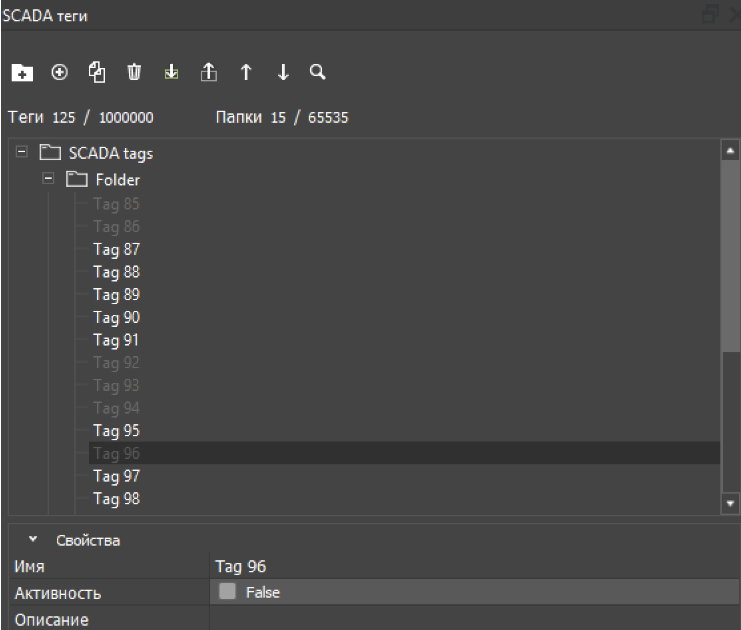Screen dimensions: 741x630
Task: Click the Имя field containing Tag 96
Action: 475,566
